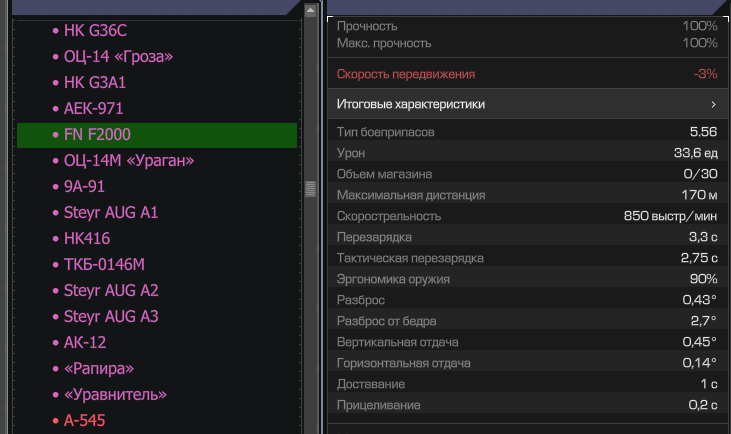Select «Рапира» list entry
This screenshot has height=434, width=731.
99,369
